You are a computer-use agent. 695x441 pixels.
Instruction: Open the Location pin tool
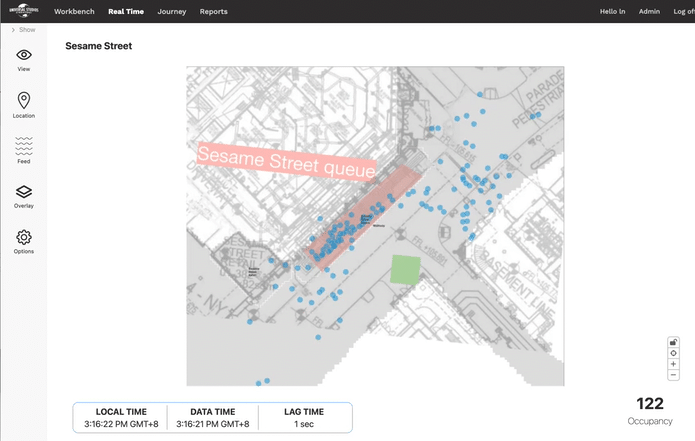click(24, 100)
